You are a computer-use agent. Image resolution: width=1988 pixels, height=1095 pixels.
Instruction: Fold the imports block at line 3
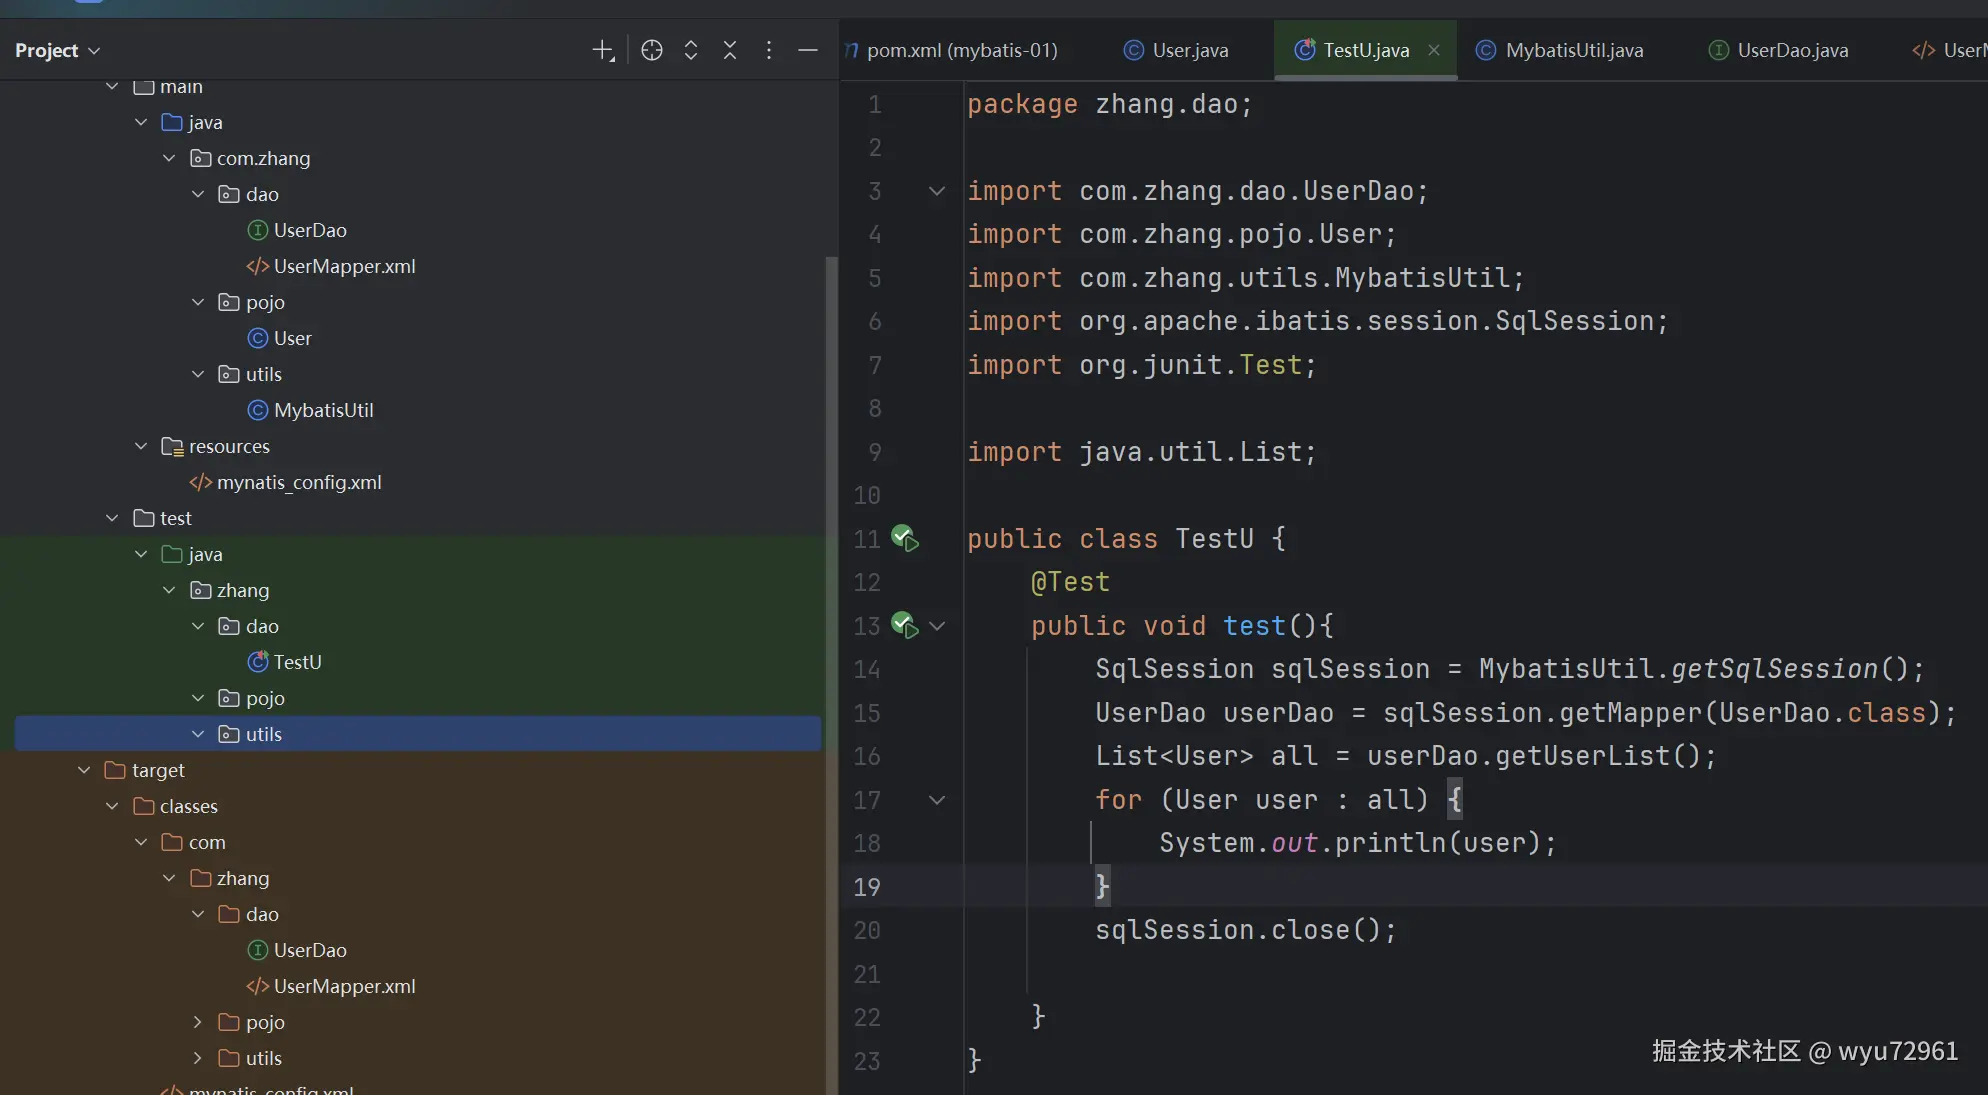click(937, 191)
